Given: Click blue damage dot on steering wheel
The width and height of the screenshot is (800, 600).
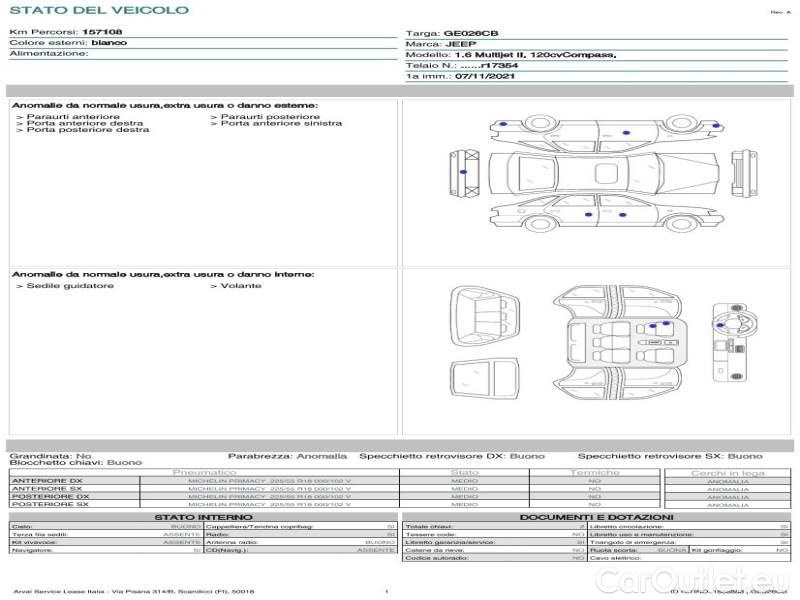Looking at the screenshot, I should 719,323.
